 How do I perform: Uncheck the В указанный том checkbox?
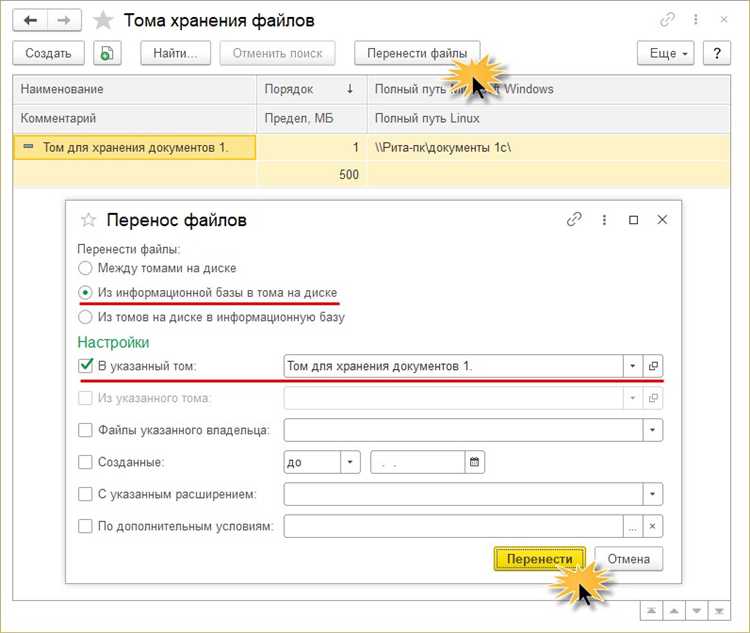86,366
